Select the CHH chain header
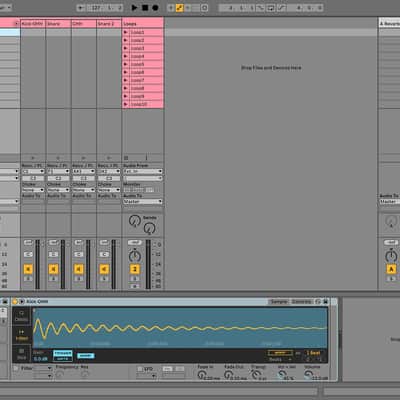Image resolution: width=400 pixels, height=400 pixels. (84, 24)
